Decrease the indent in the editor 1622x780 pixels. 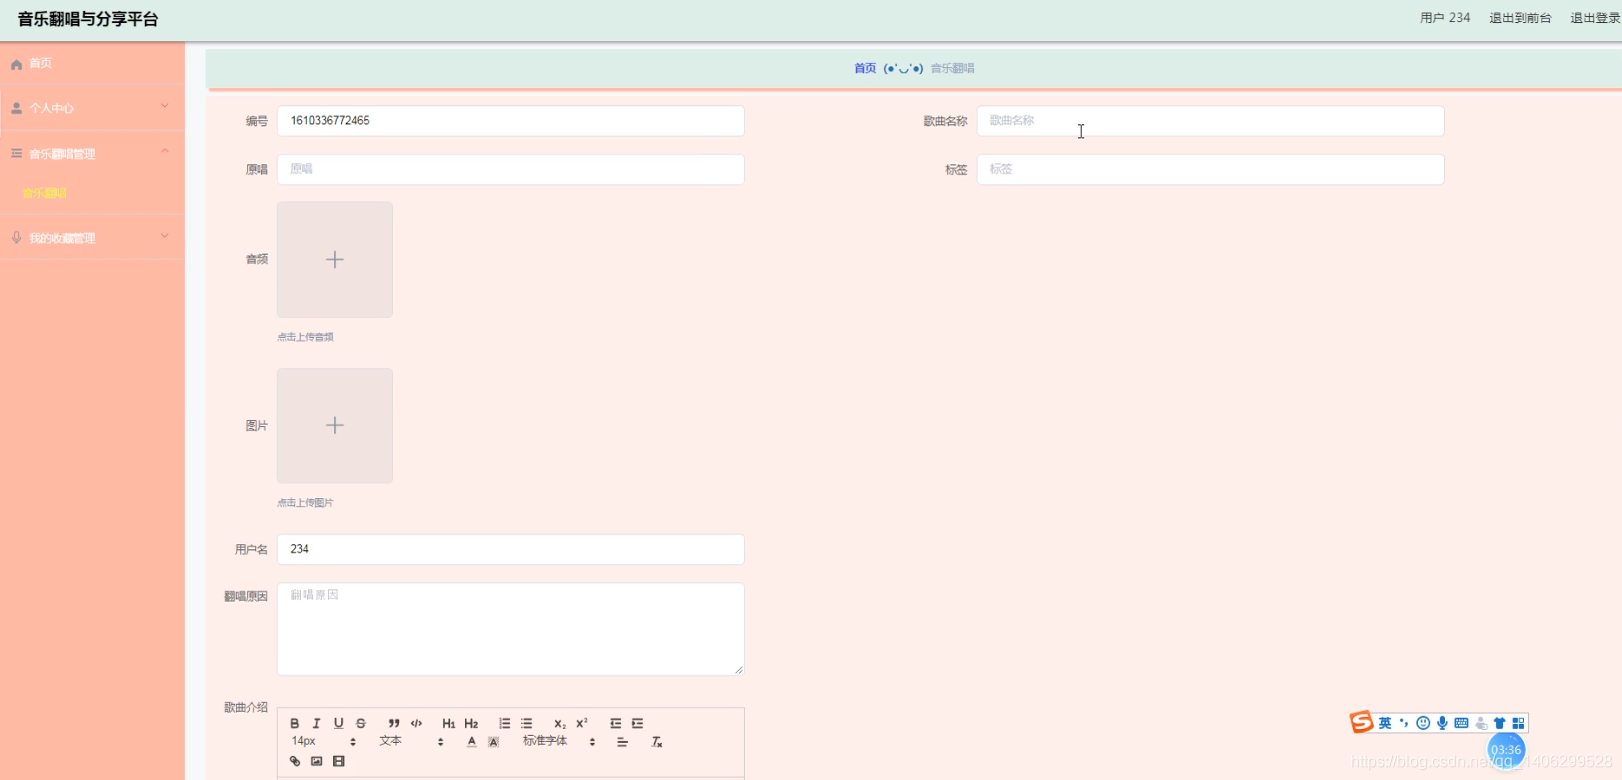click(615, 723)
